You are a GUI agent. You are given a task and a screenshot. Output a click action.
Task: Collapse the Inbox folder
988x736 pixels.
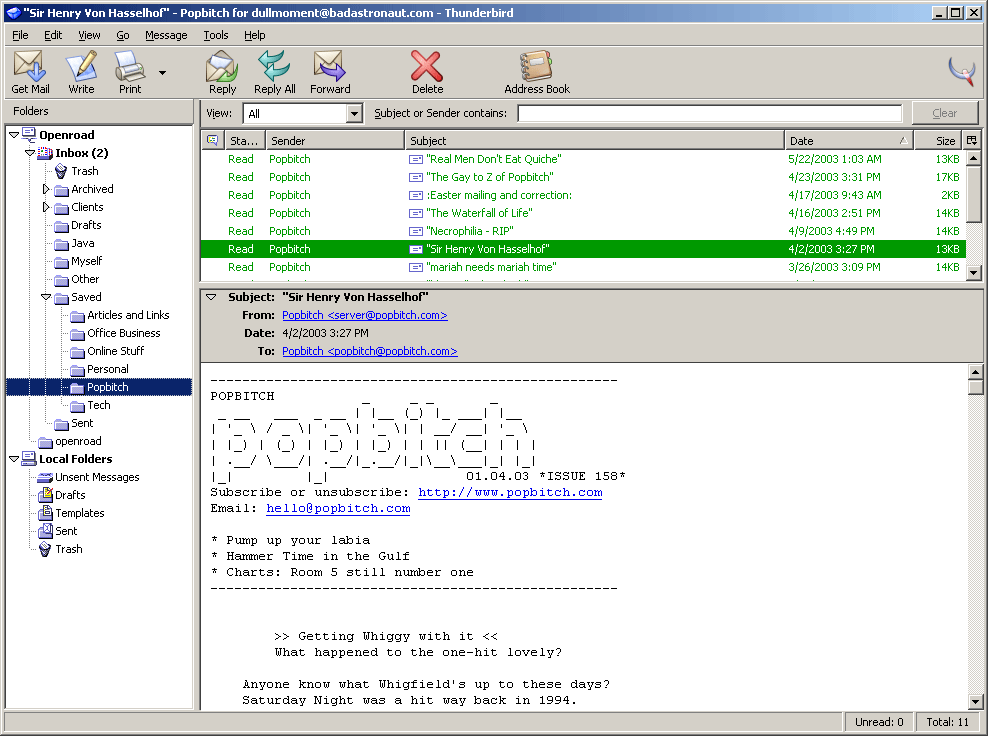point(30,153)
